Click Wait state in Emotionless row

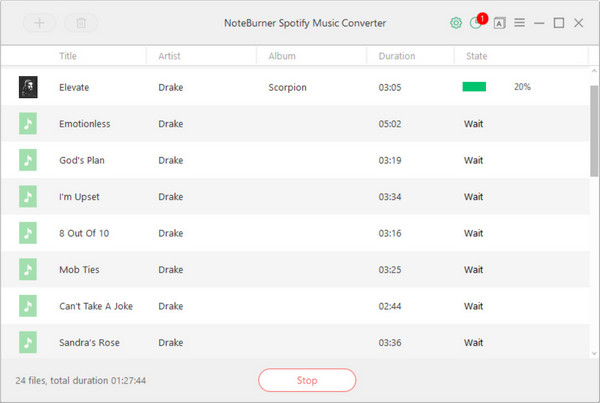pos(473,124)
